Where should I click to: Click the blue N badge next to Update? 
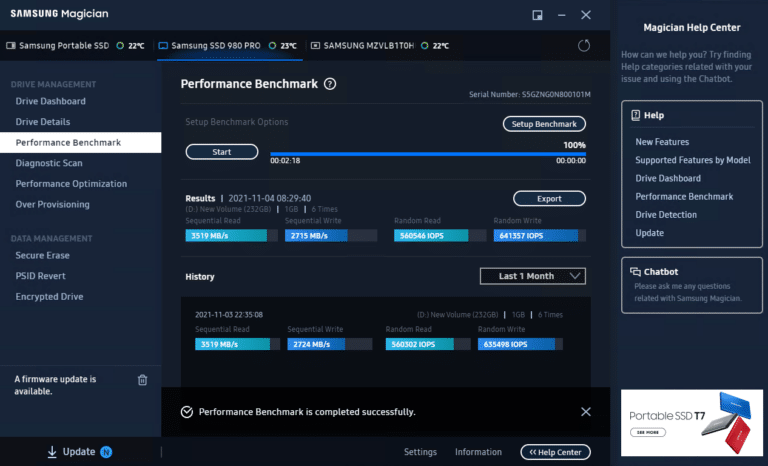106,452
